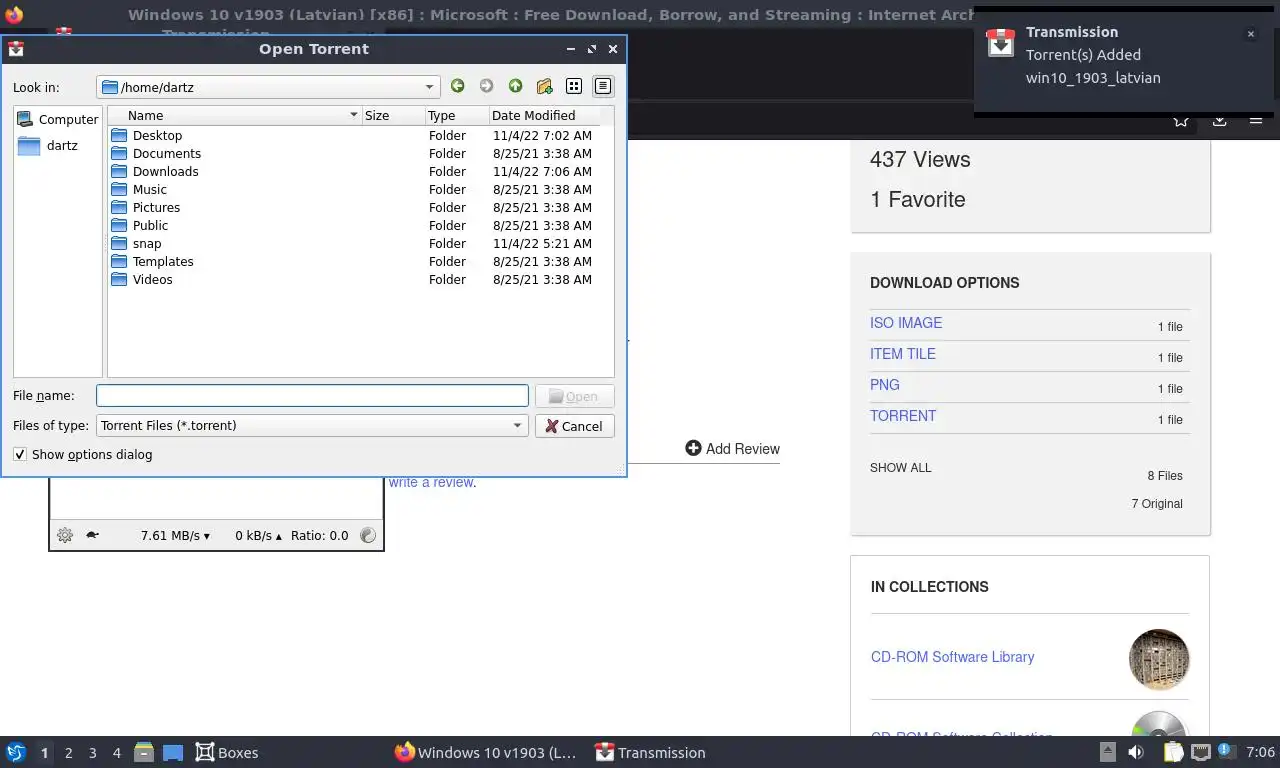Switch to workspace 4
Image resolution: width=1280 pixels, height=768 pixels.
pyautogui.click(x=117, y=753)
